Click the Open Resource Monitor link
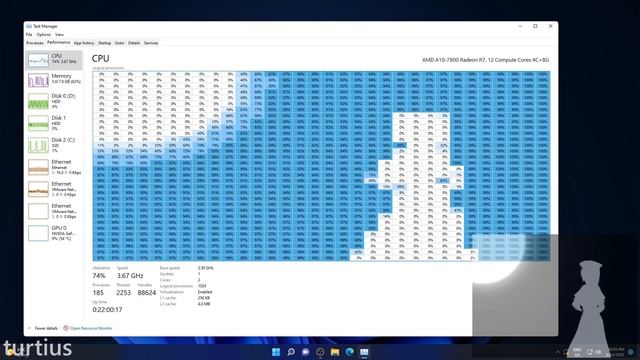The image size is (640, 360). pos(91,328)
